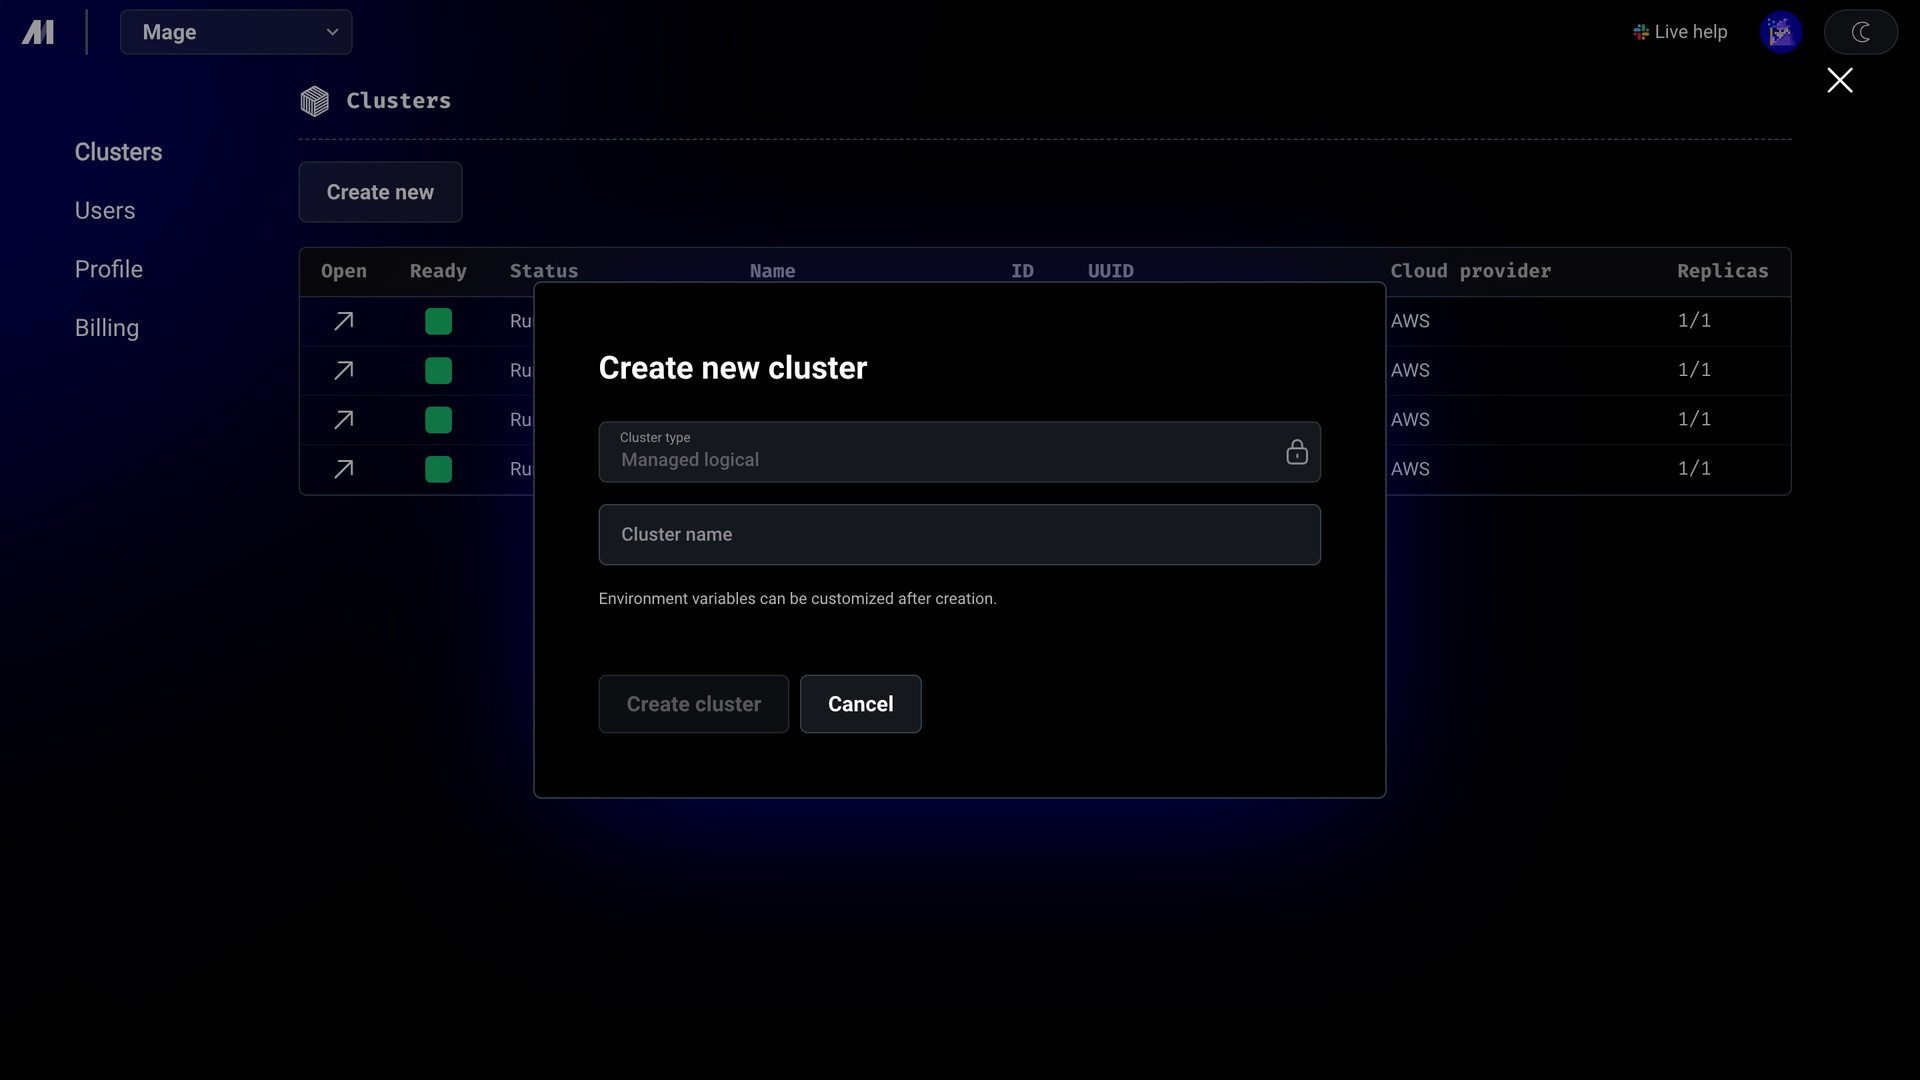Focus the Cluster name input field
This screenshot has height=1080, width=1920.
coord(959,535)
